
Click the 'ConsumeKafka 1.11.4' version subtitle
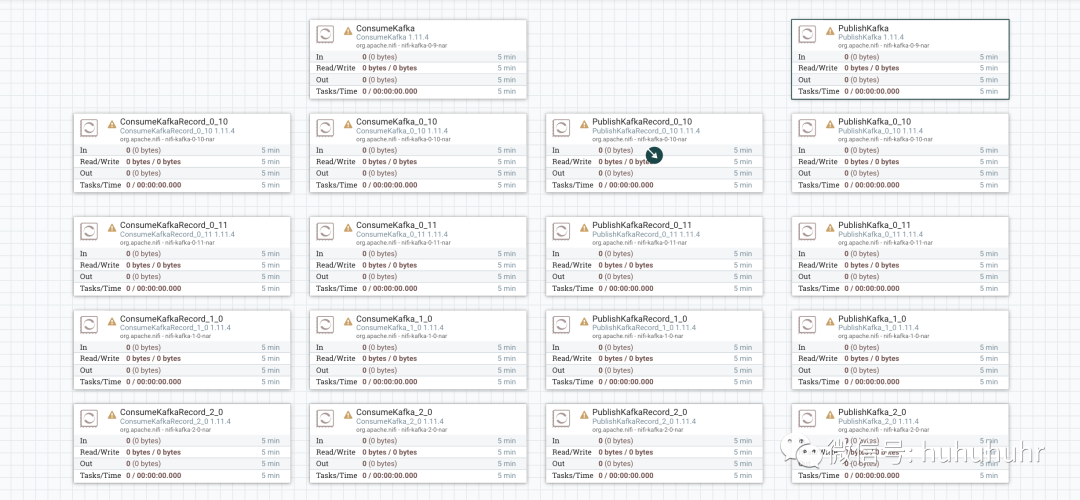coord(388,37)
